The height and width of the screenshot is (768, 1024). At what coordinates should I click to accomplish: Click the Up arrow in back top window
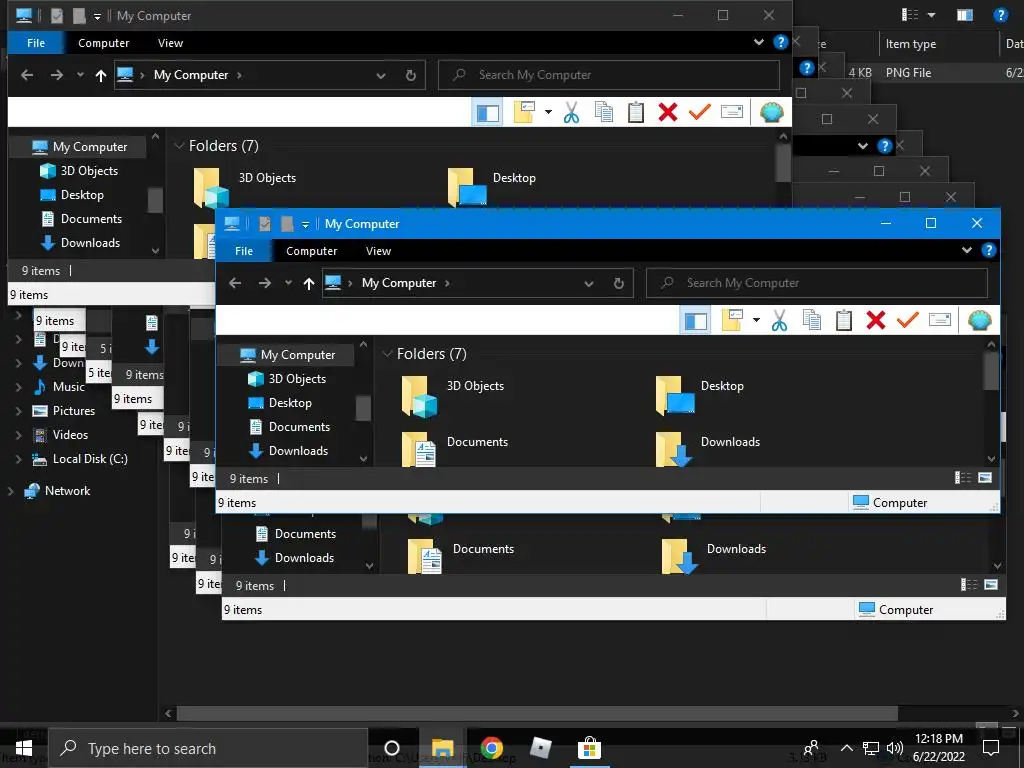coord(101,76)
